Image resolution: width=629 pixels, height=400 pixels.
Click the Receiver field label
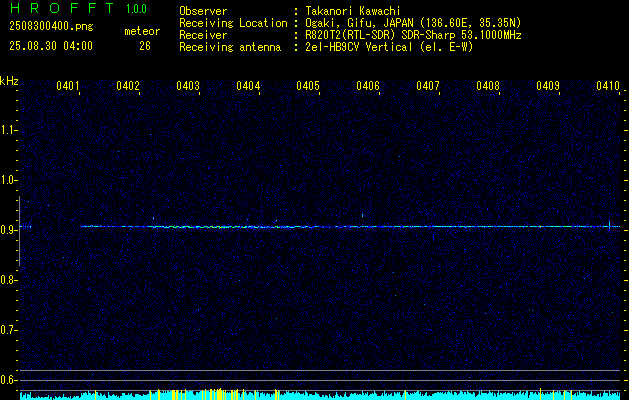(x=203, y=35)
